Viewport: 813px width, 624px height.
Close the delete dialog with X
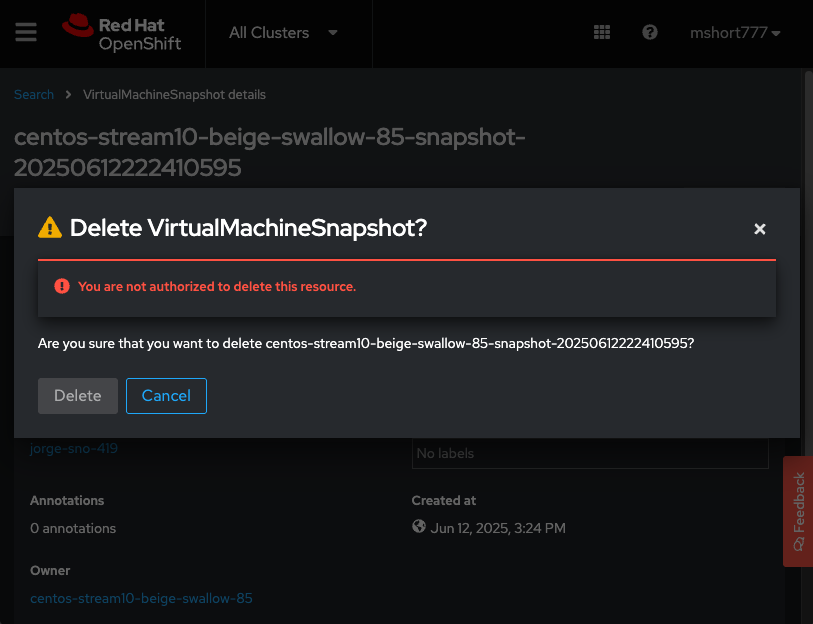coord(760,229)
